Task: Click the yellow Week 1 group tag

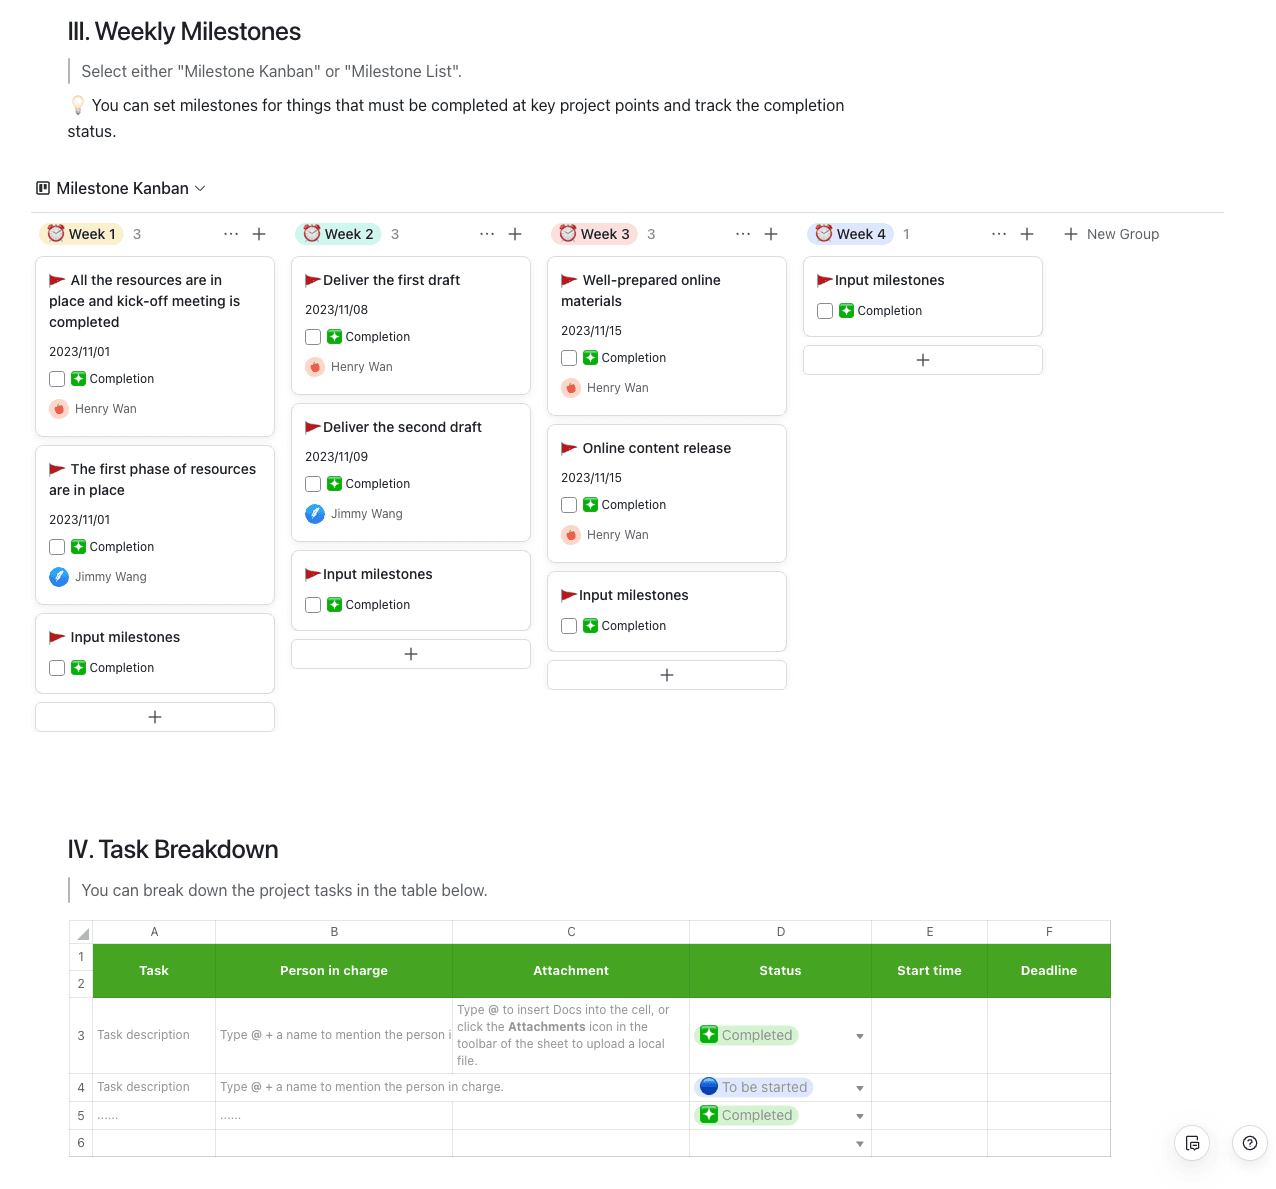Action: (82, 234)
